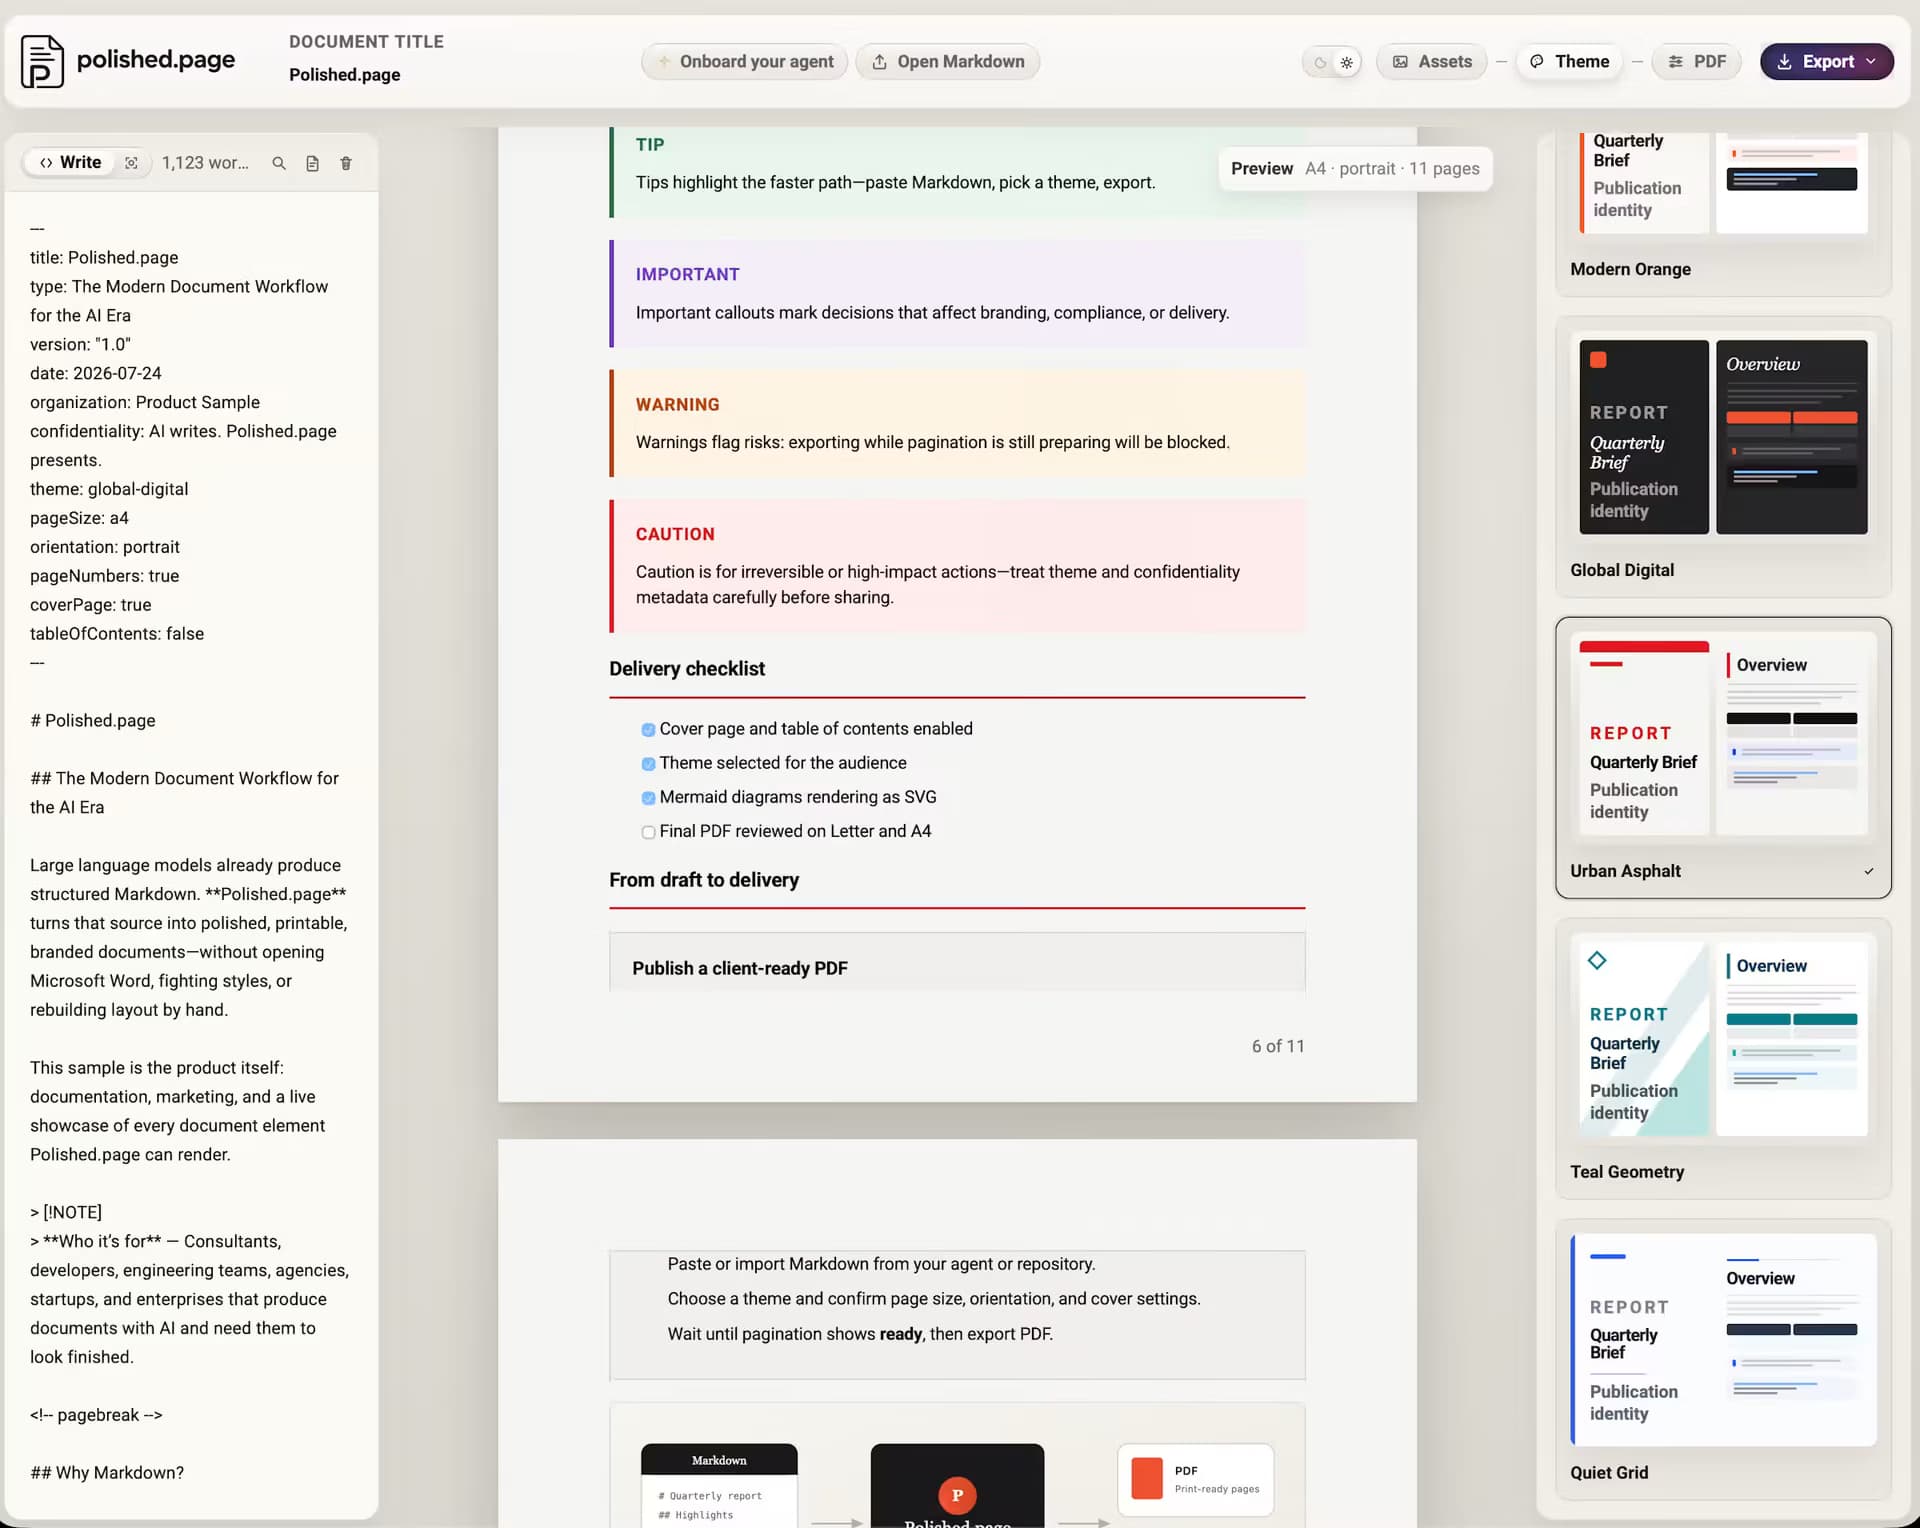Viewport: 1920px width, 1528px height.
Task: Click 'coverPage: true' line in editor
Action: point(91,605)
